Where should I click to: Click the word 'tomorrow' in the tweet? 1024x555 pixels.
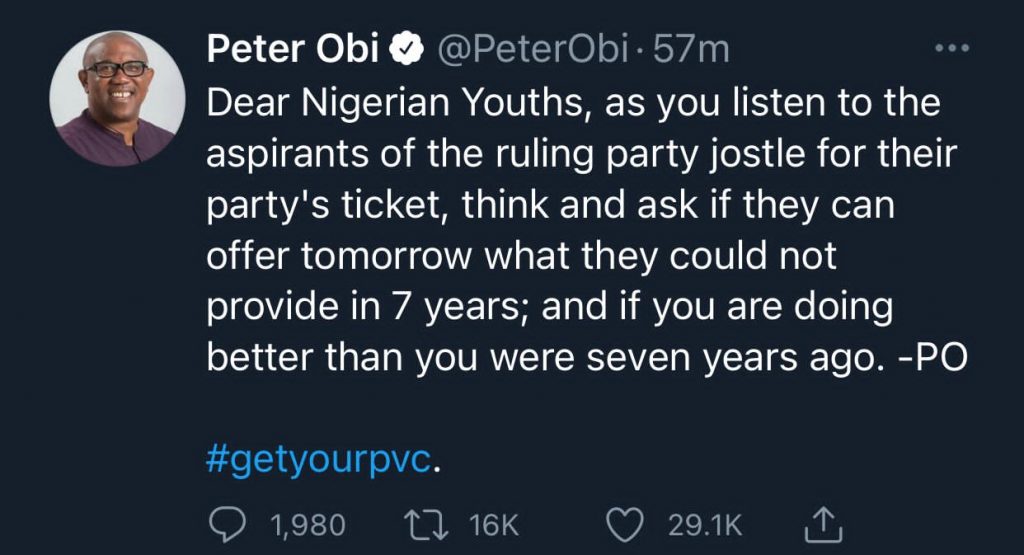click(386, 255)
